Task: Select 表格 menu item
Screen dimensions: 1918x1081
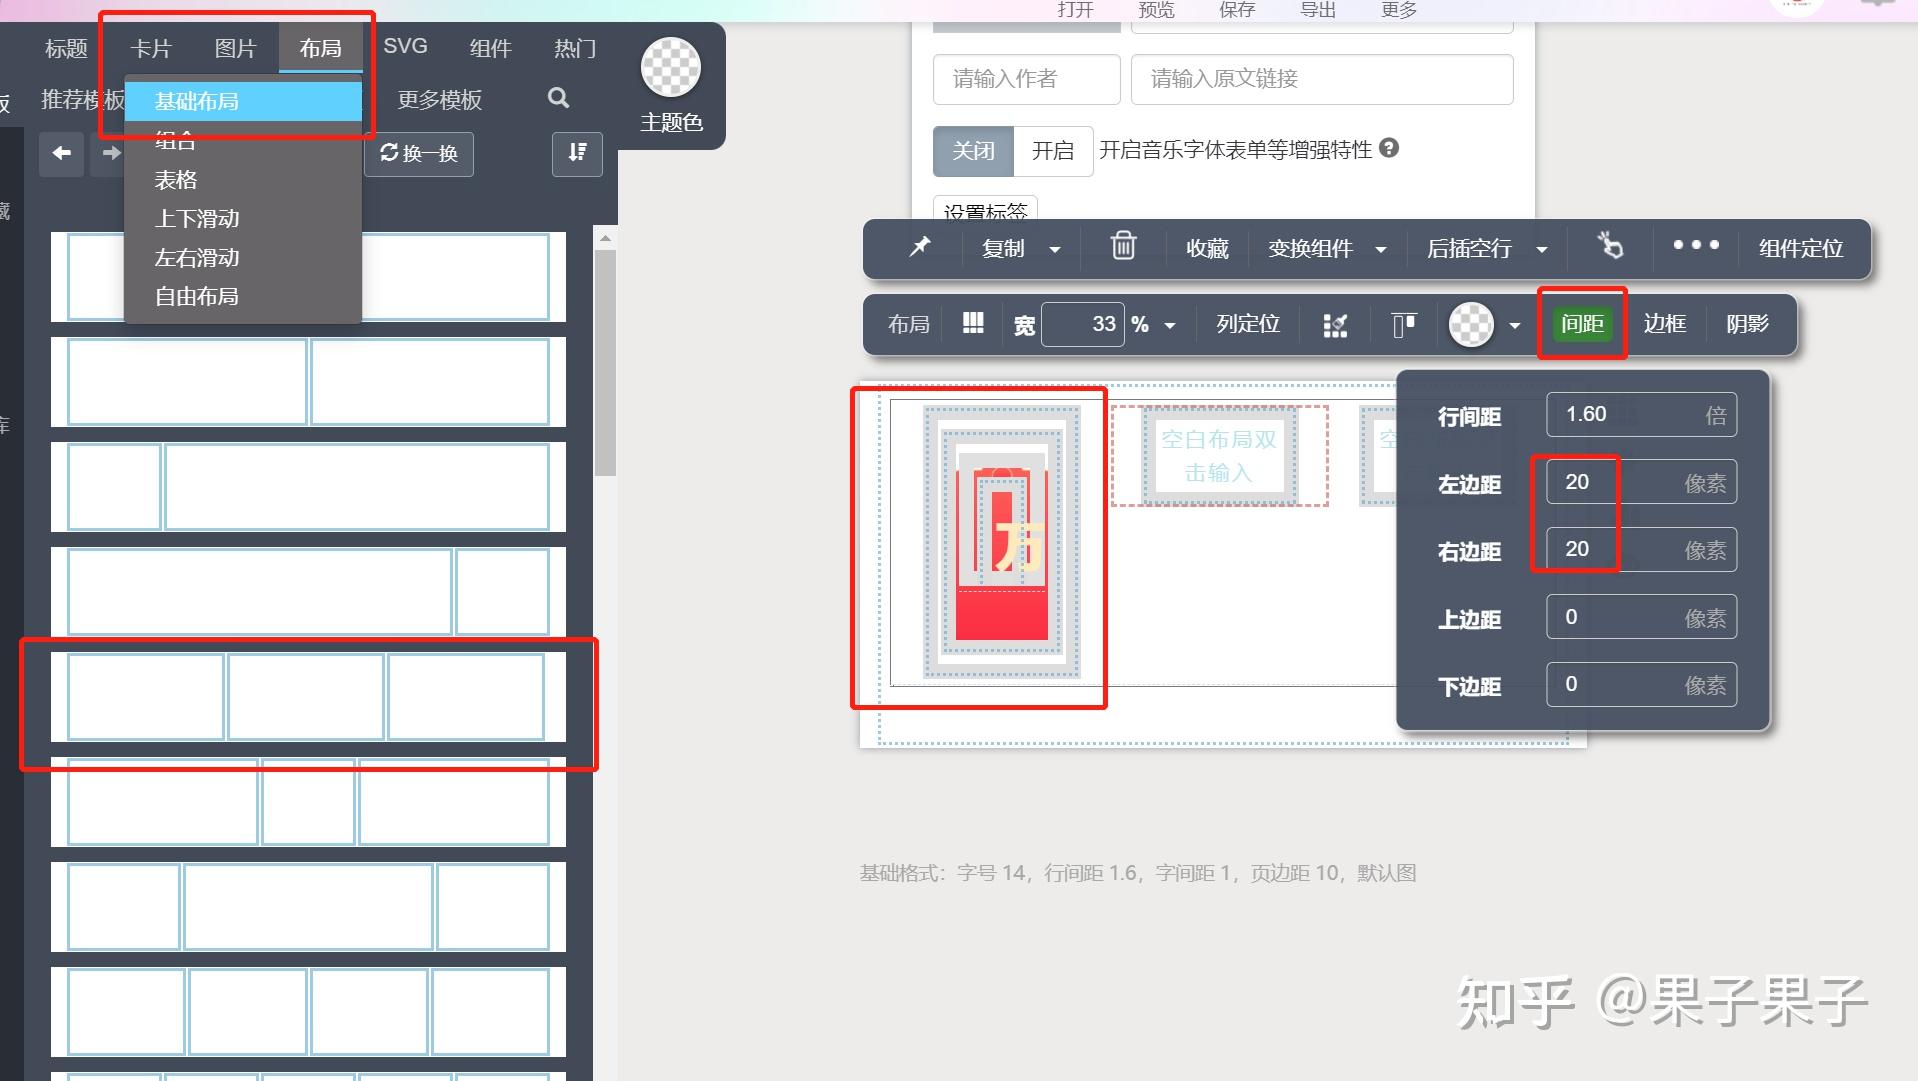Action: pyautogui.click(x=243, y=180)
